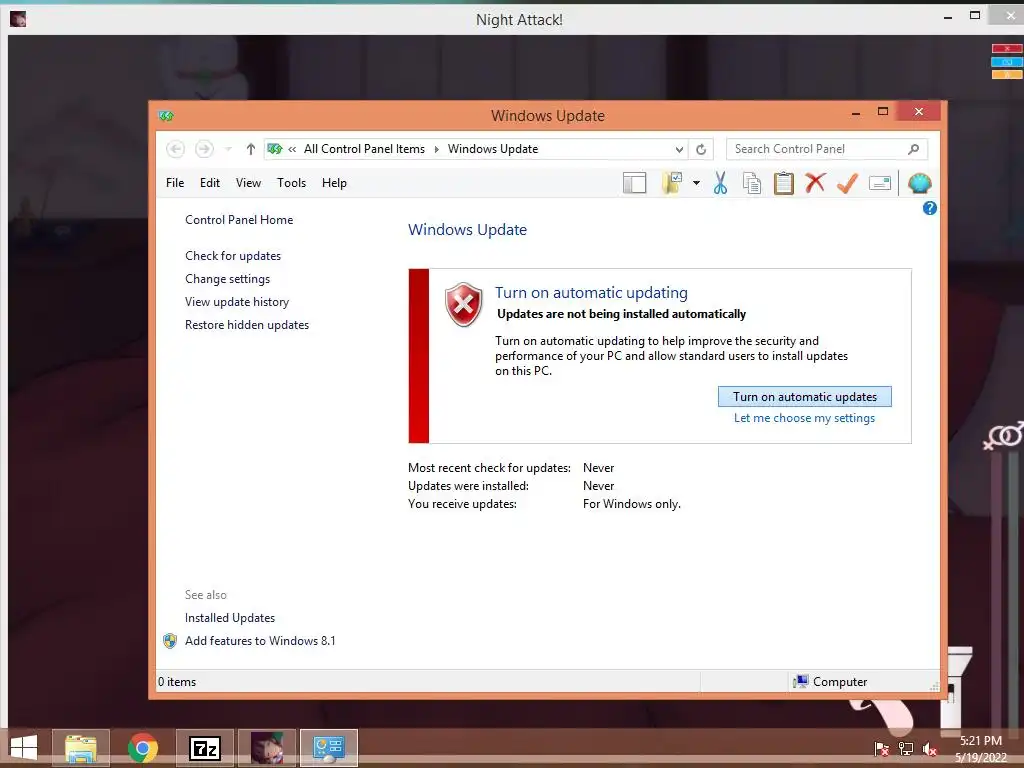Viewport: 1024px width, 768px height.
Task: Click Add features to Windows 8.1
Action: (x=260, y=641)
